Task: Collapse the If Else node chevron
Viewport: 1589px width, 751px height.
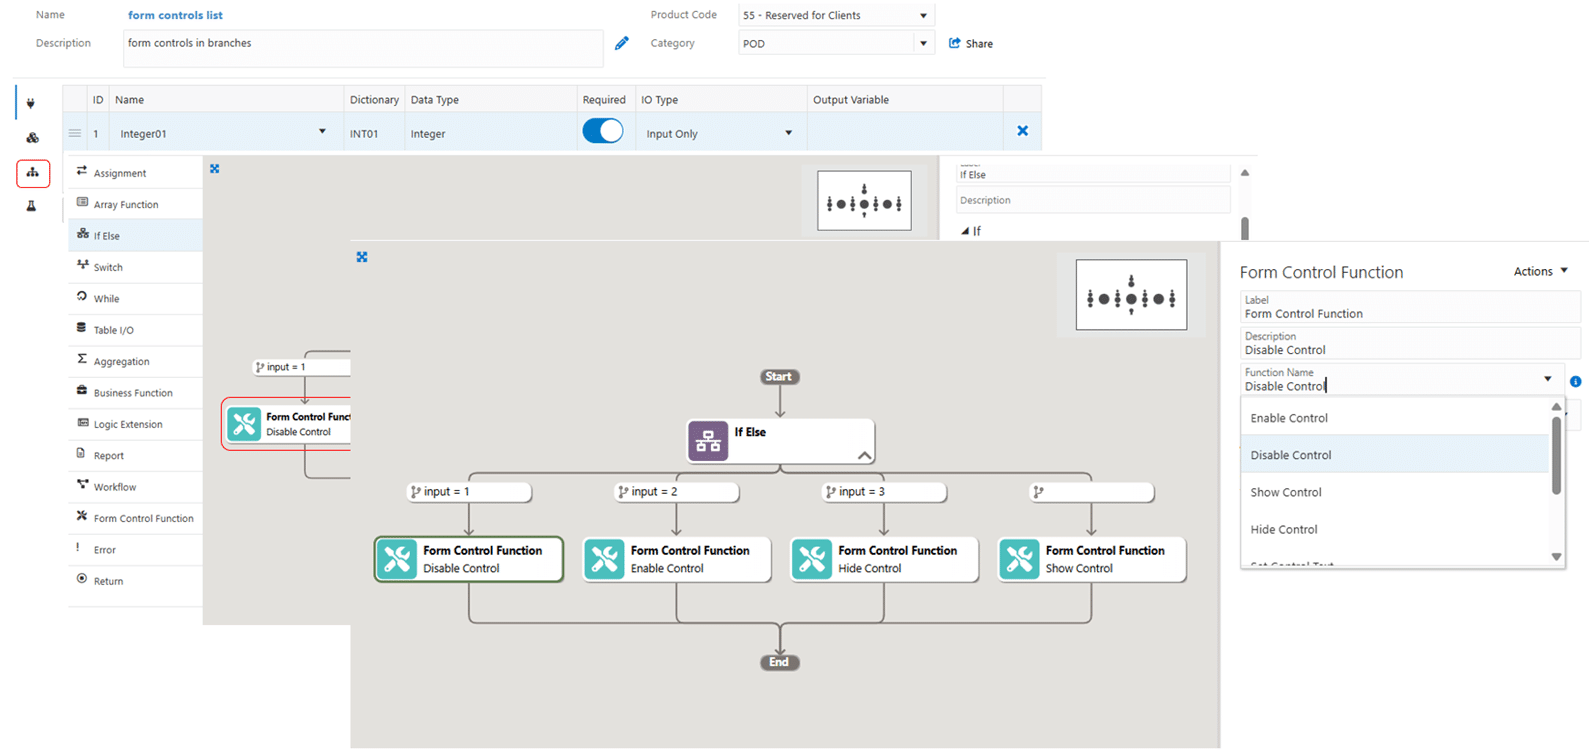Action: click(x=864, y=455)
